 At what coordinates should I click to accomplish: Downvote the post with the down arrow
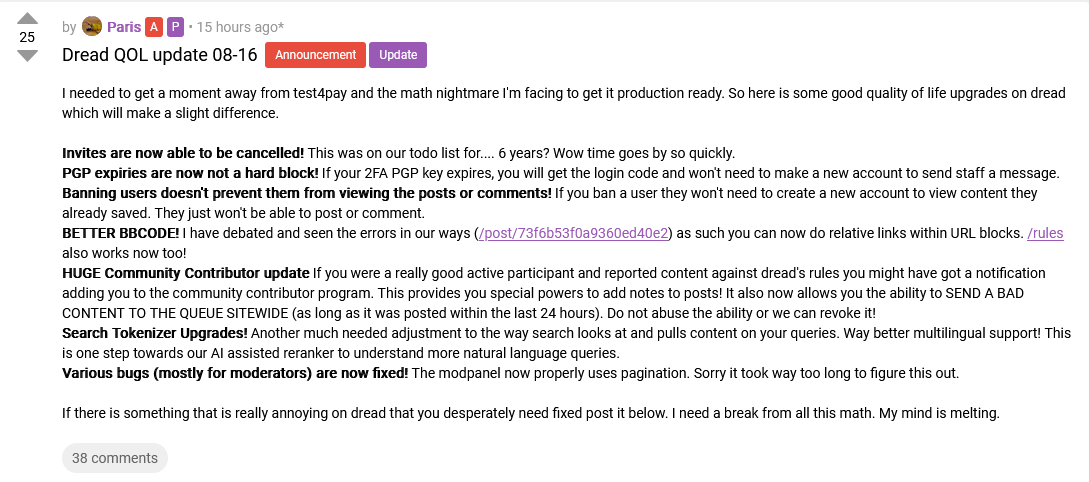[x=26, y=56]
